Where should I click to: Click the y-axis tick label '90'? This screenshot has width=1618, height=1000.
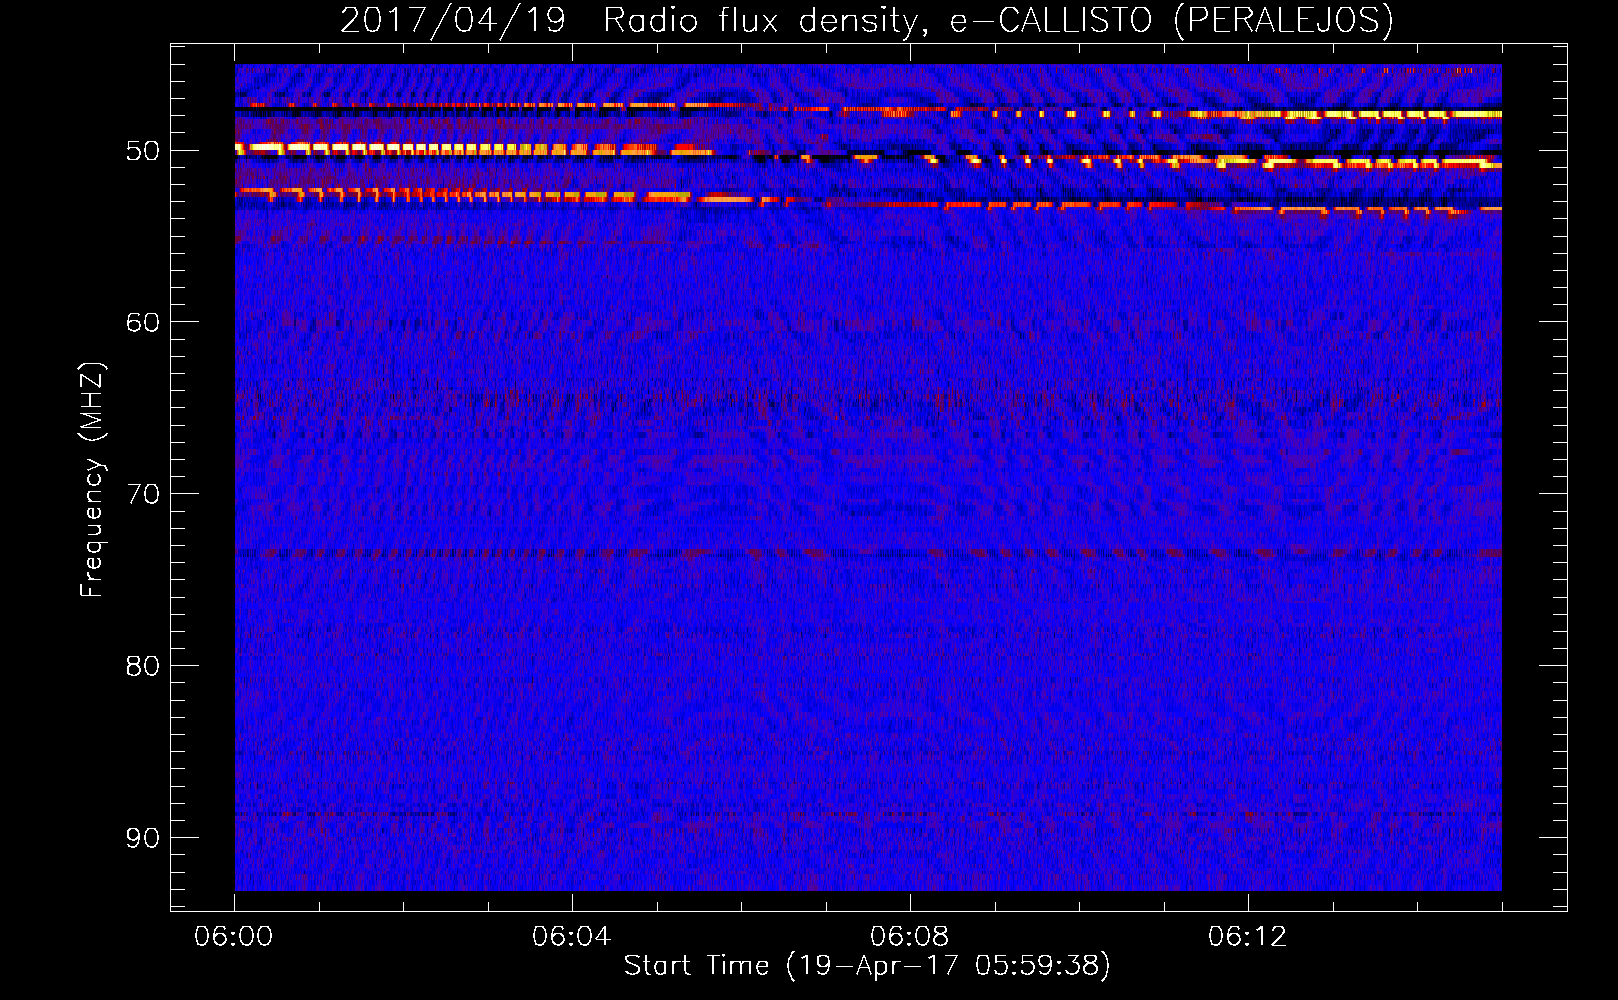tap(143, 837)
